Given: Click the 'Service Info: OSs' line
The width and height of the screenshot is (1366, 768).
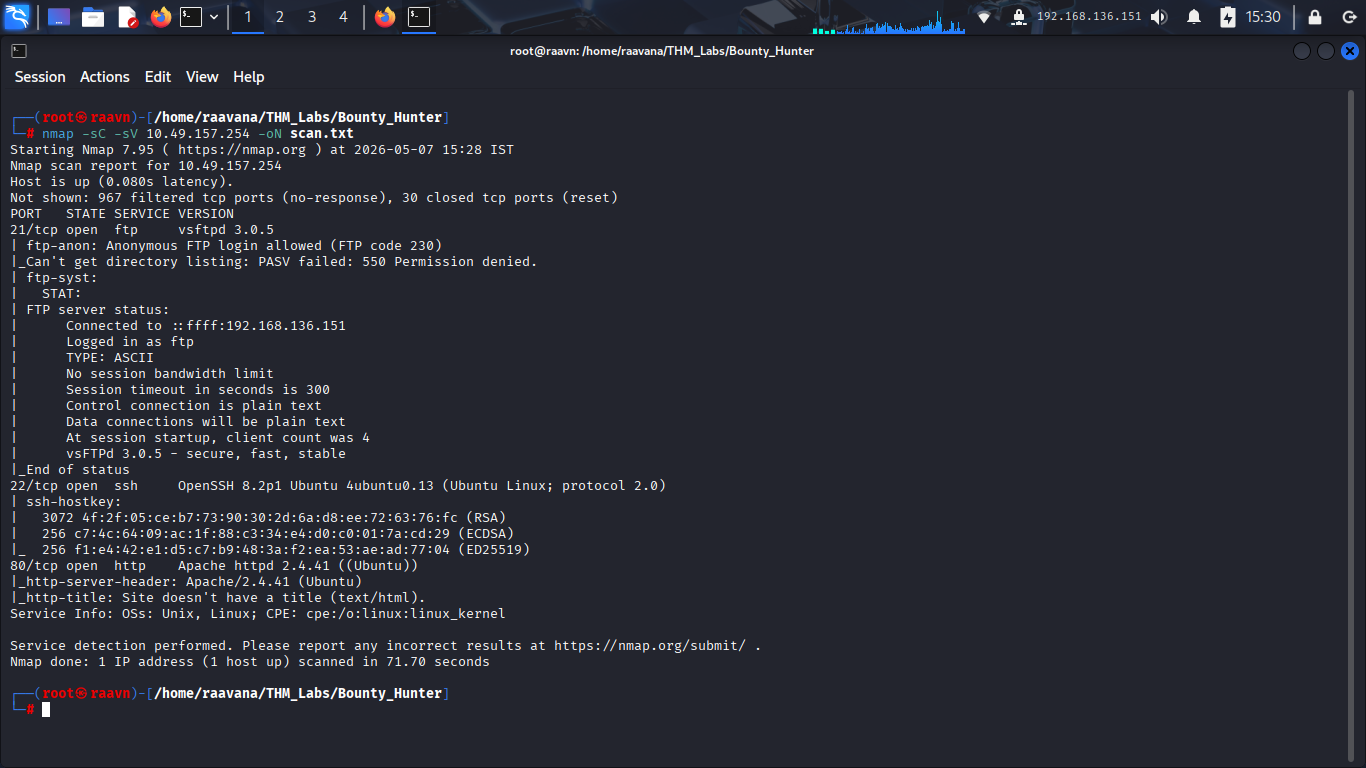Looking at the screenshot, I should pyautogui.click(x=258, y=614).
